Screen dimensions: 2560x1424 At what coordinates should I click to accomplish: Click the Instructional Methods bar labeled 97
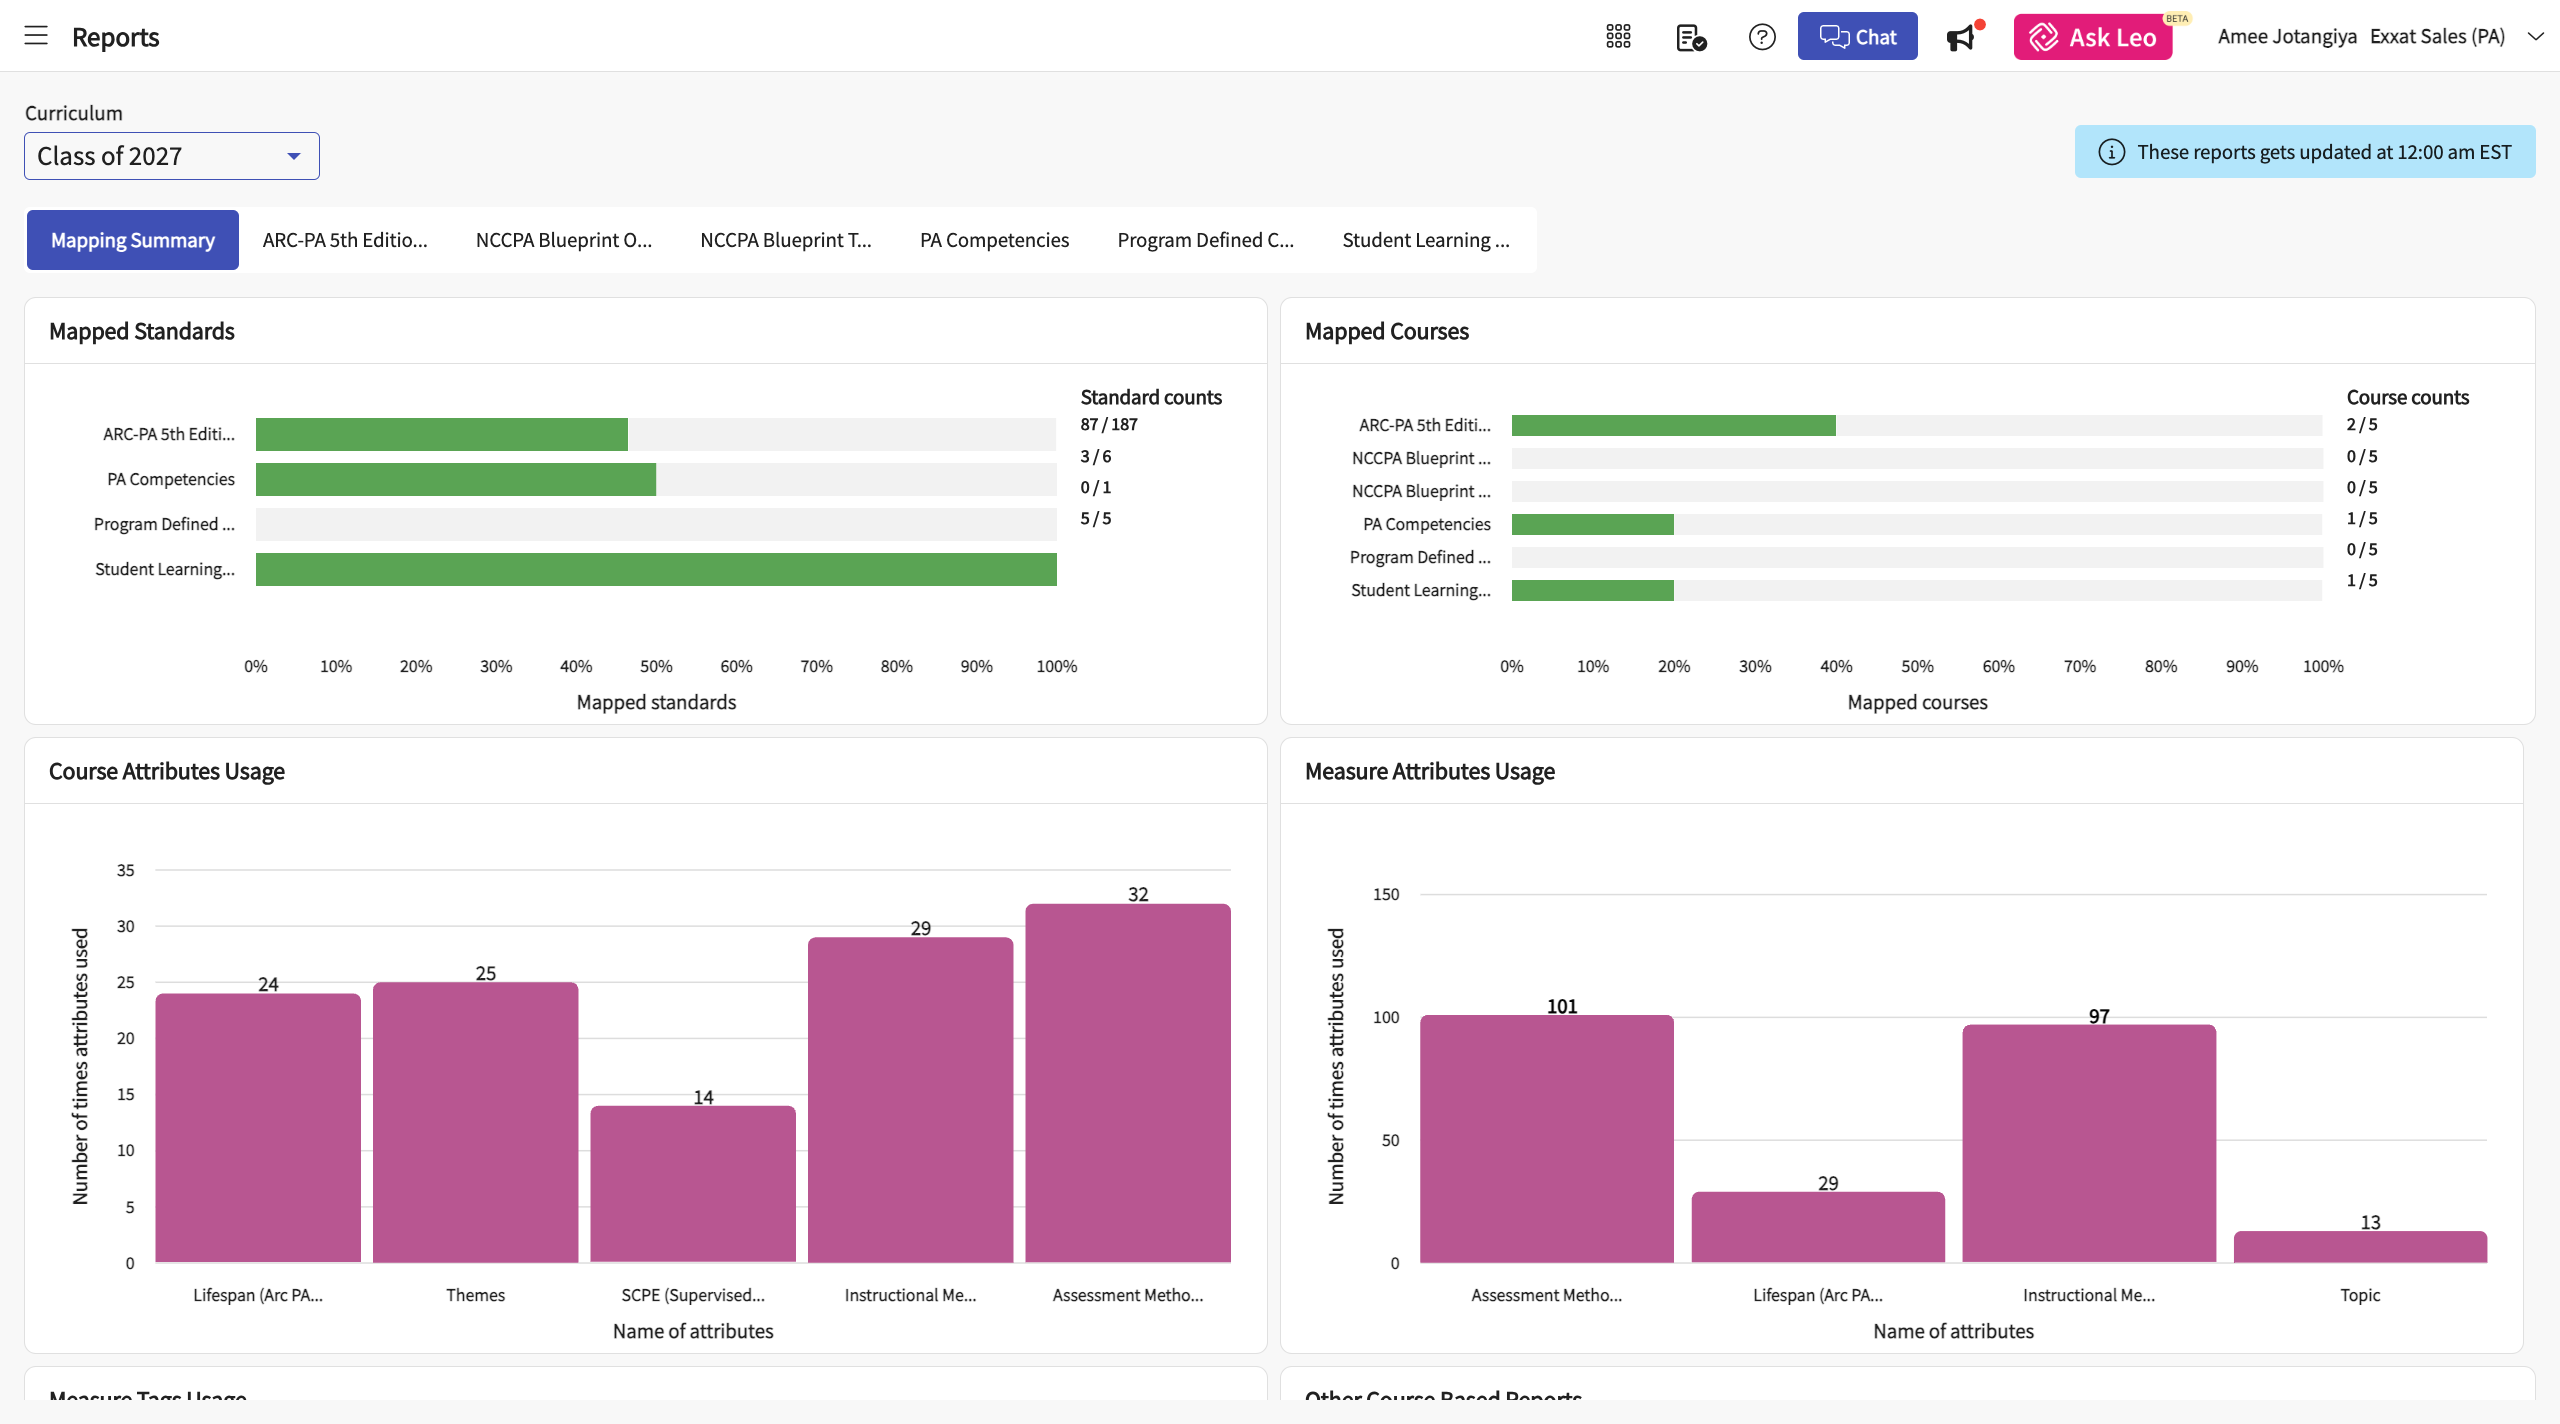(2088, 1142)
